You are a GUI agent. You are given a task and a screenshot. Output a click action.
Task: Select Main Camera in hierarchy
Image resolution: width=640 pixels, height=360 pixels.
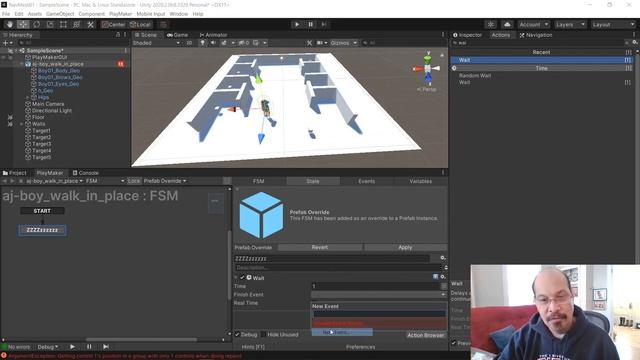[48, 104]
